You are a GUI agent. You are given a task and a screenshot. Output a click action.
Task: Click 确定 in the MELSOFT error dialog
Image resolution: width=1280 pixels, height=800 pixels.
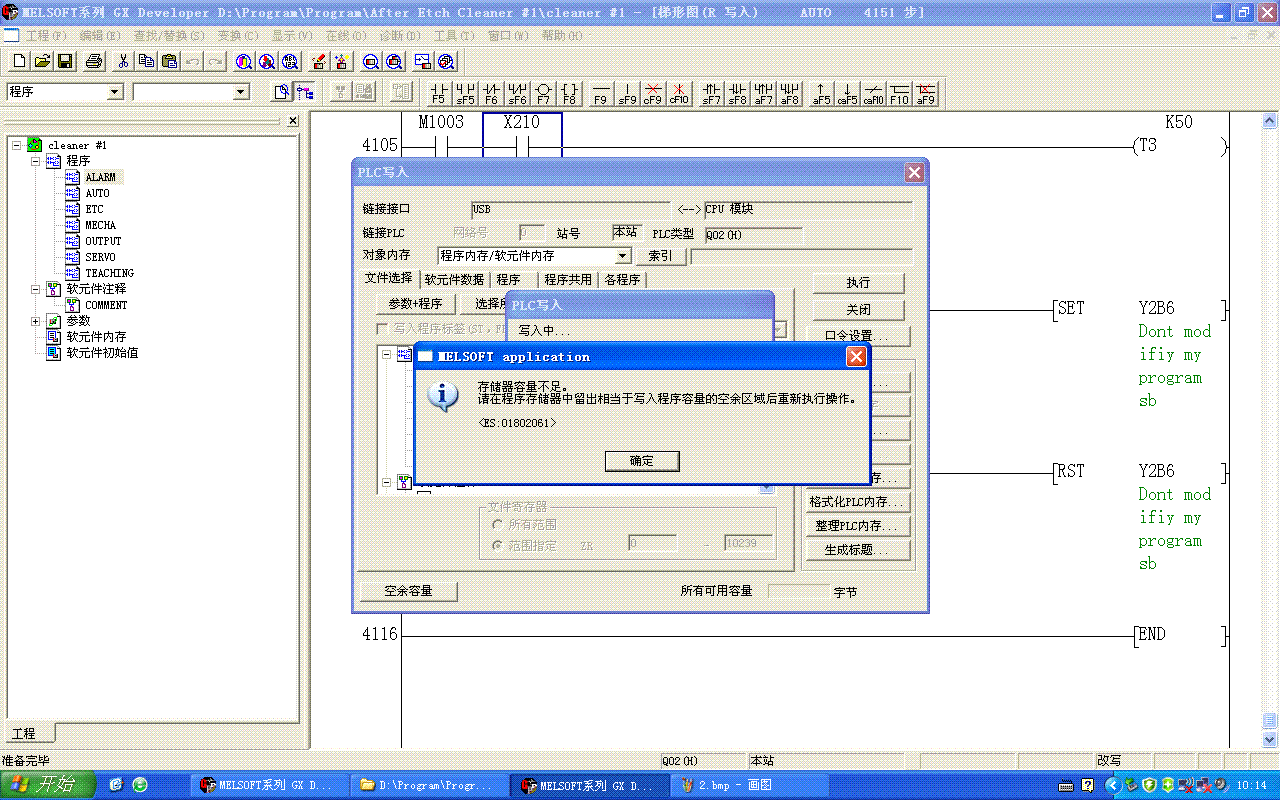click(x=641, y=461)
